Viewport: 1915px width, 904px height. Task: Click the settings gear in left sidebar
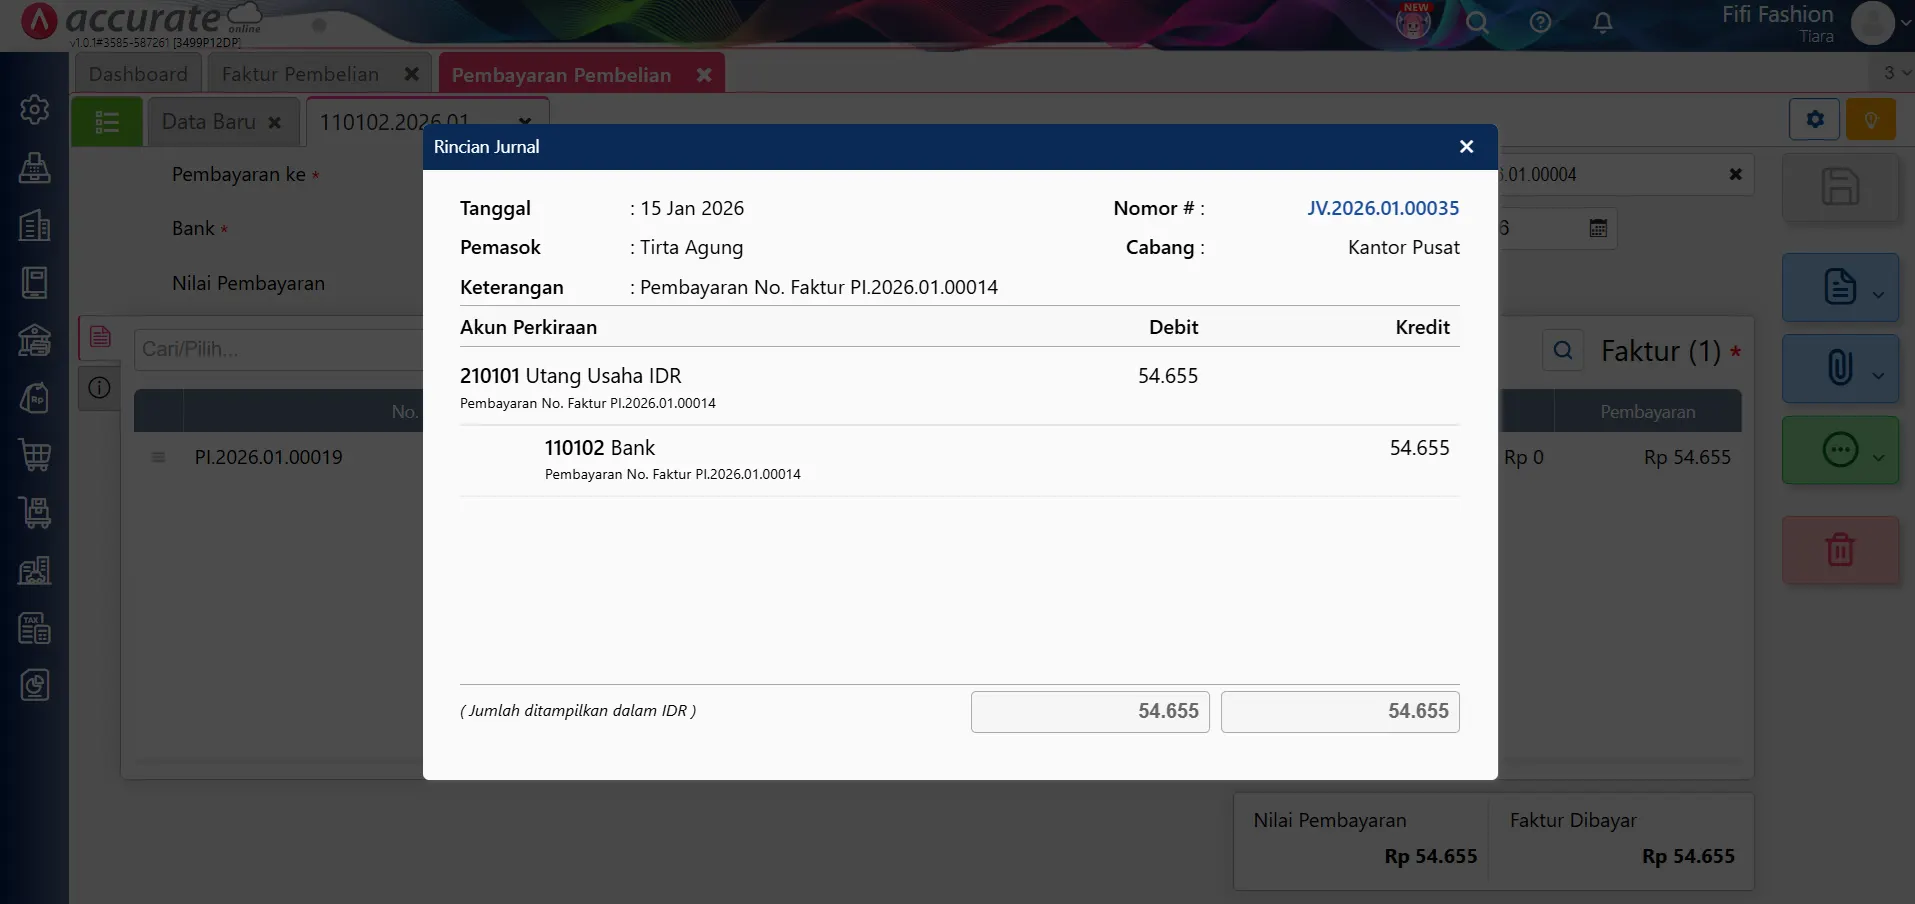tap(35, 109)
